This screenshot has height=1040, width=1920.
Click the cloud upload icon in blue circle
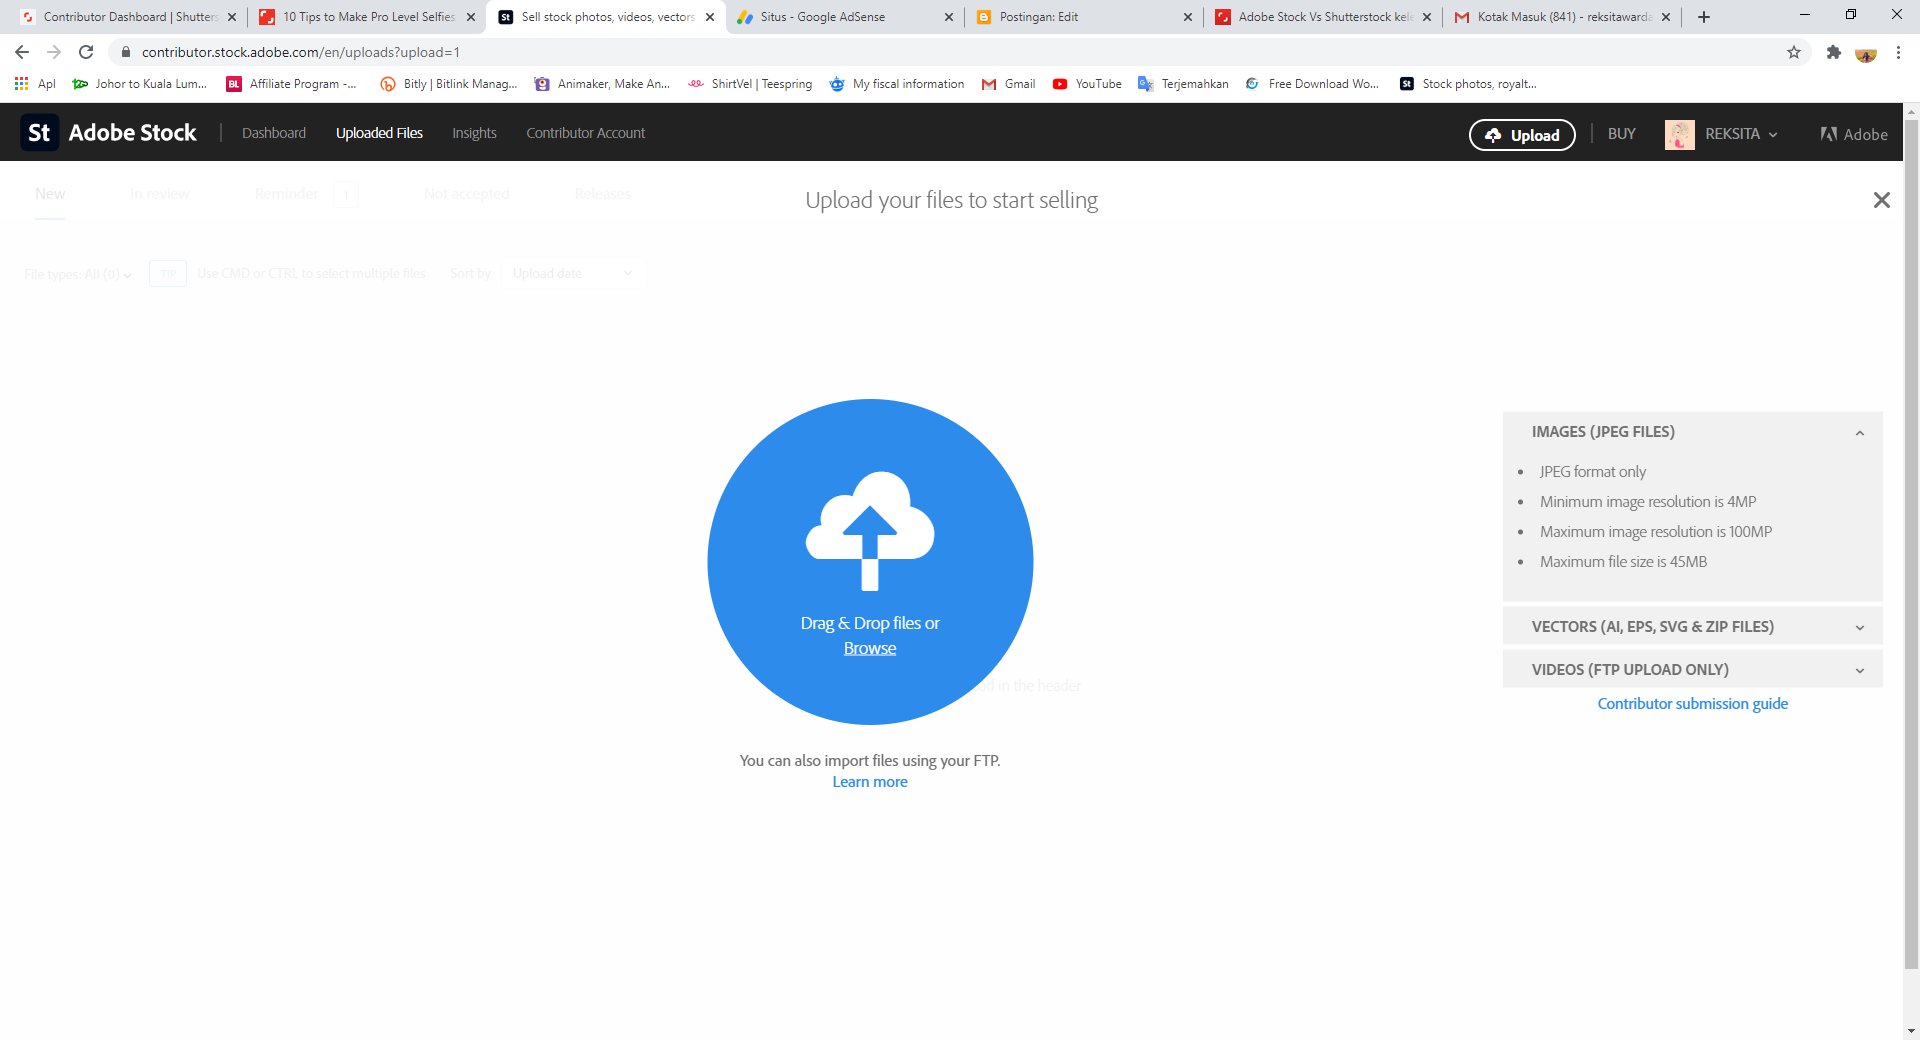[870, 530]
